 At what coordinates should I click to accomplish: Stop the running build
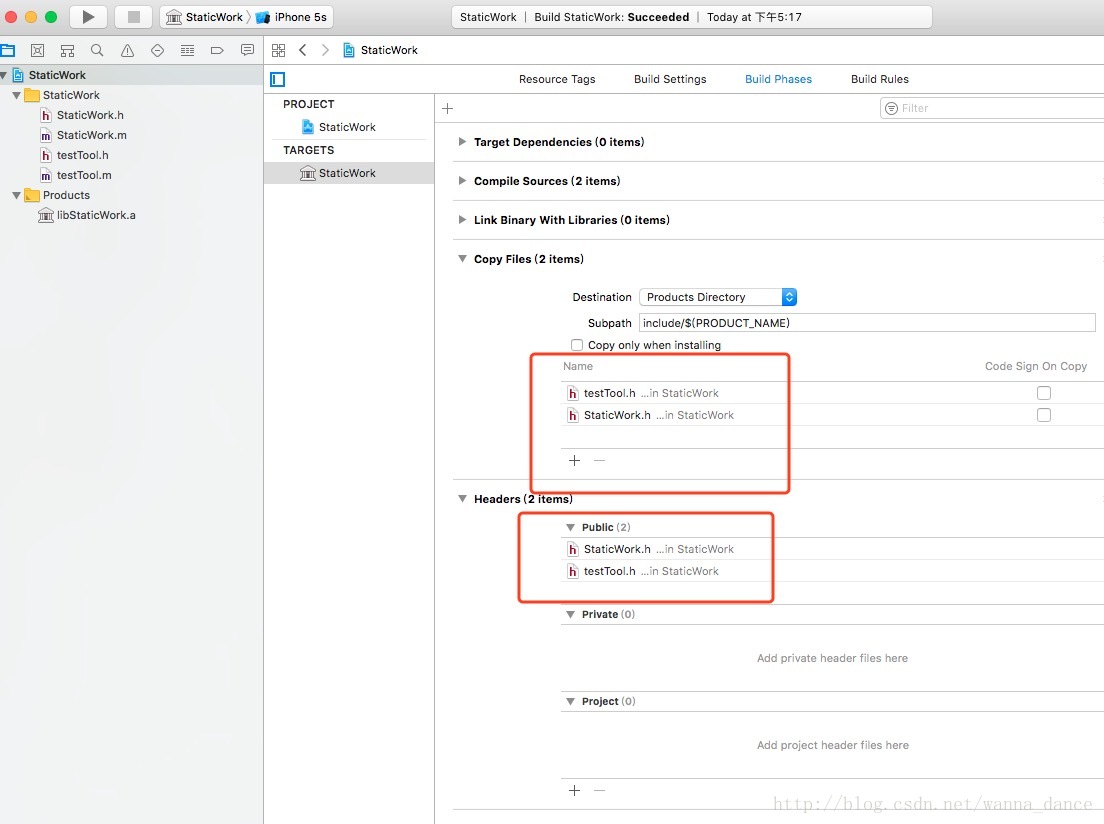pyautogui.click(x=133, y=17)
